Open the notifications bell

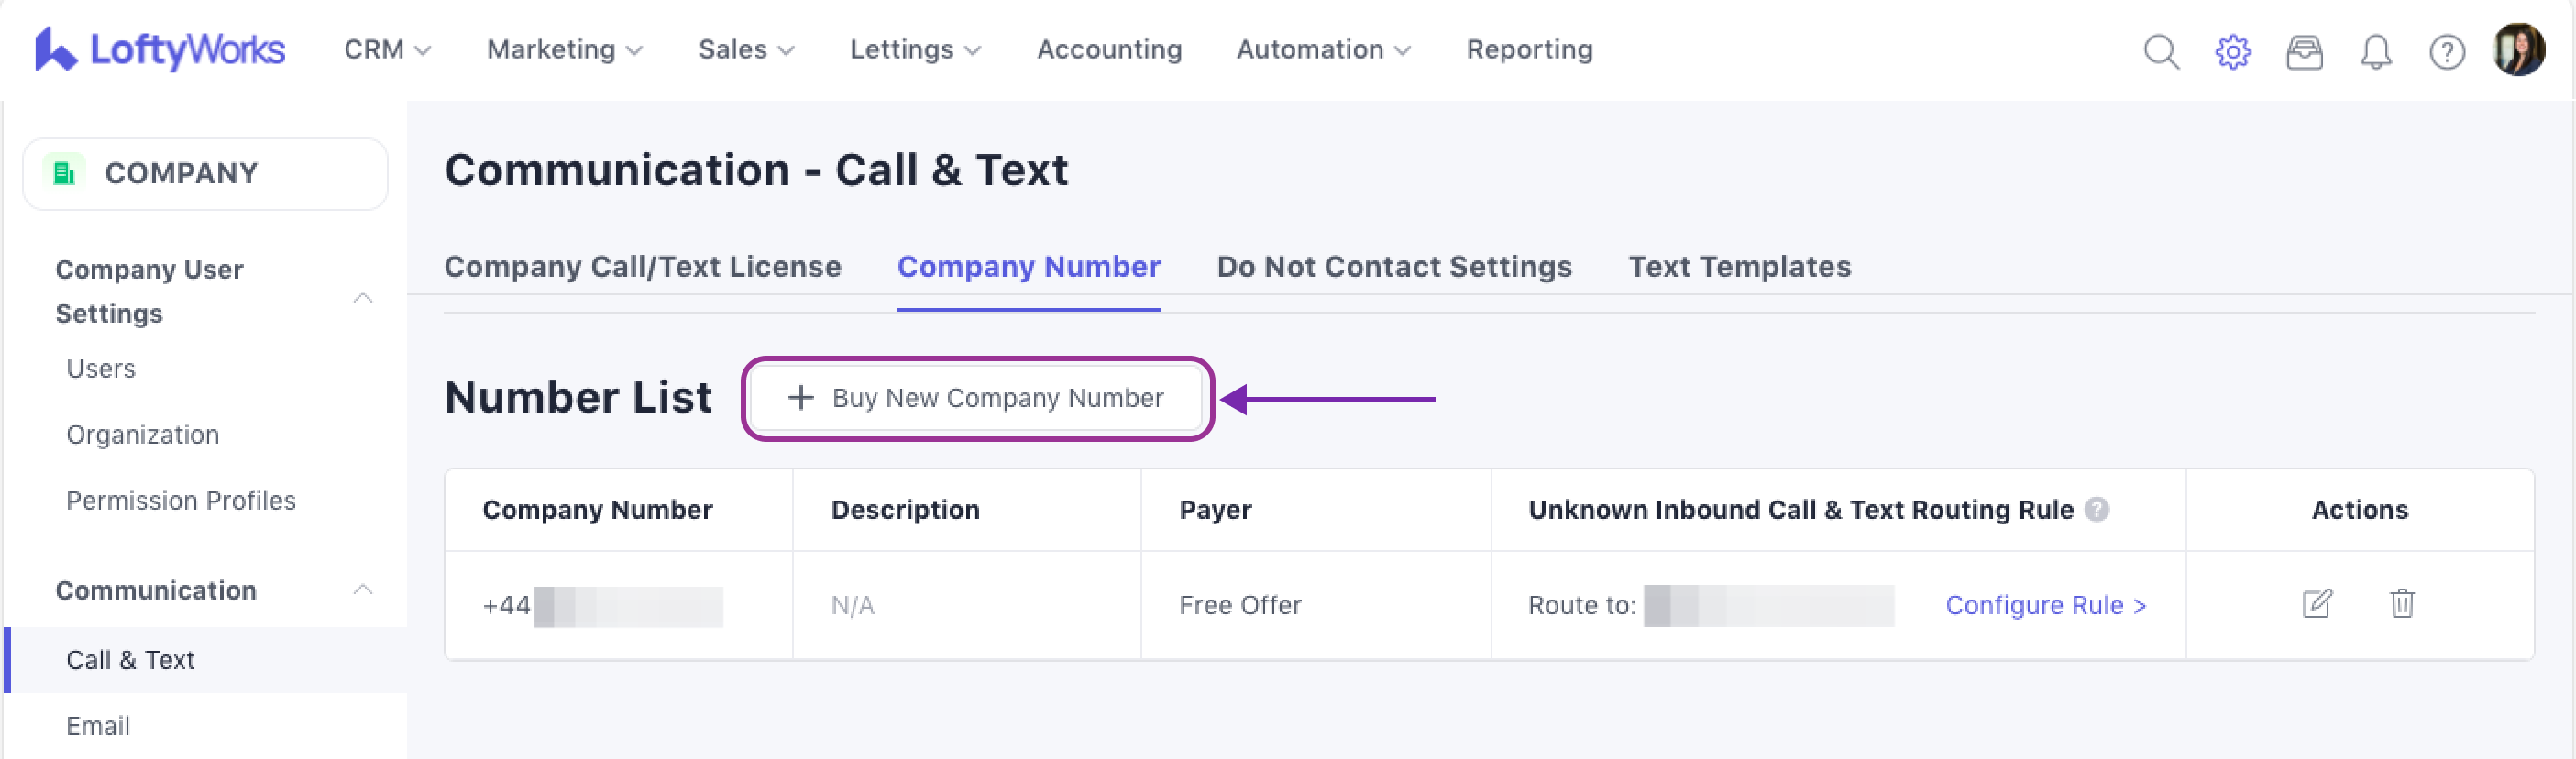(x=2375, y=51)
